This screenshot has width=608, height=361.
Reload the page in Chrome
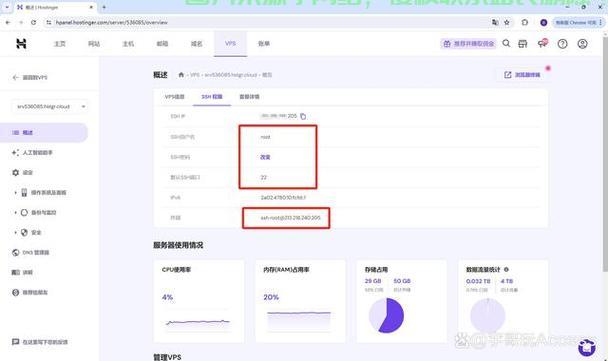pos(33,22)
